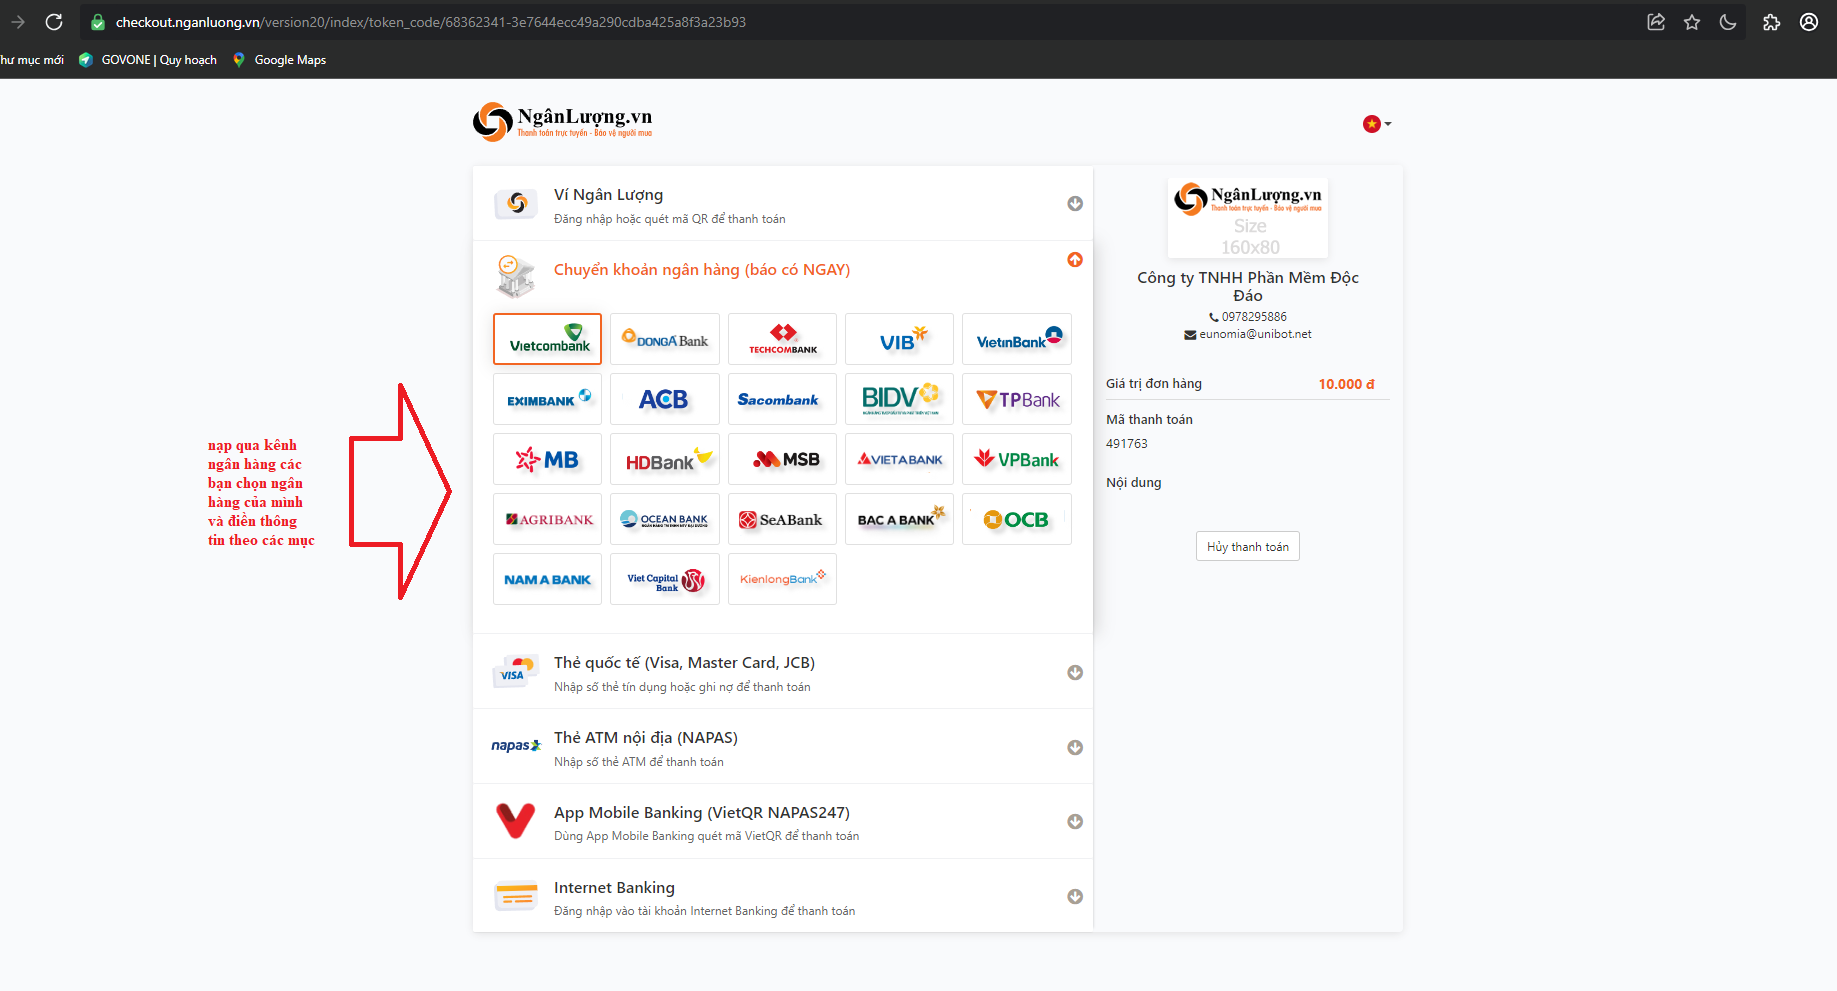The height and width of the screenshot is (991, 1837).
Task: Choose TPBank logo tile
Action: 1017,399
